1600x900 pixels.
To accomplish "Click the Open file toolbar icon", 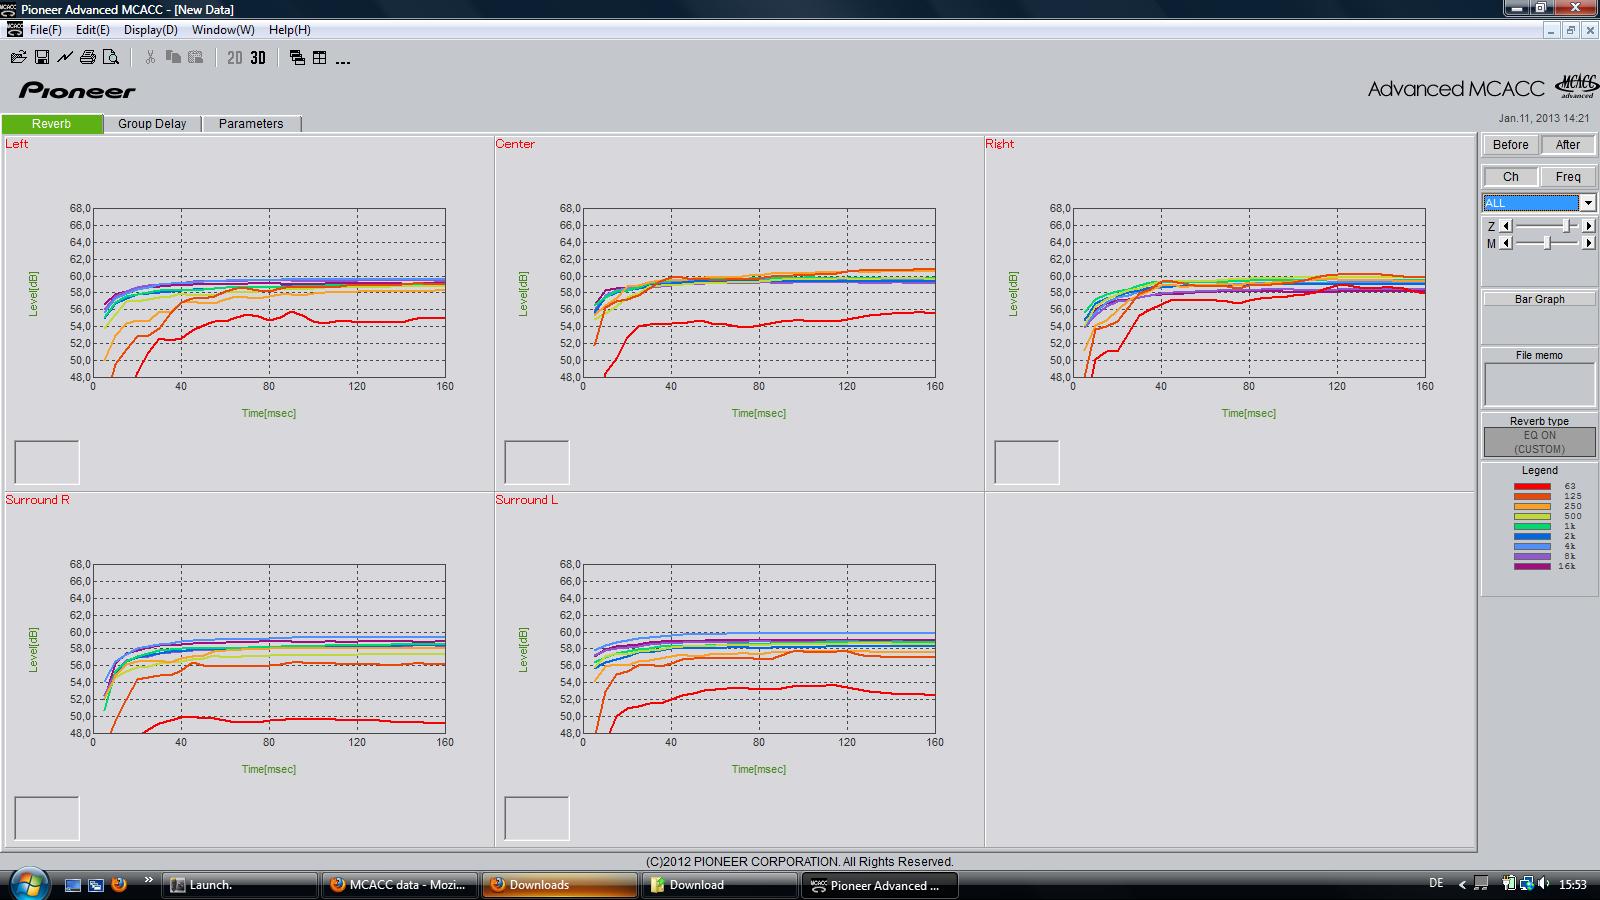I will (18, 58).
